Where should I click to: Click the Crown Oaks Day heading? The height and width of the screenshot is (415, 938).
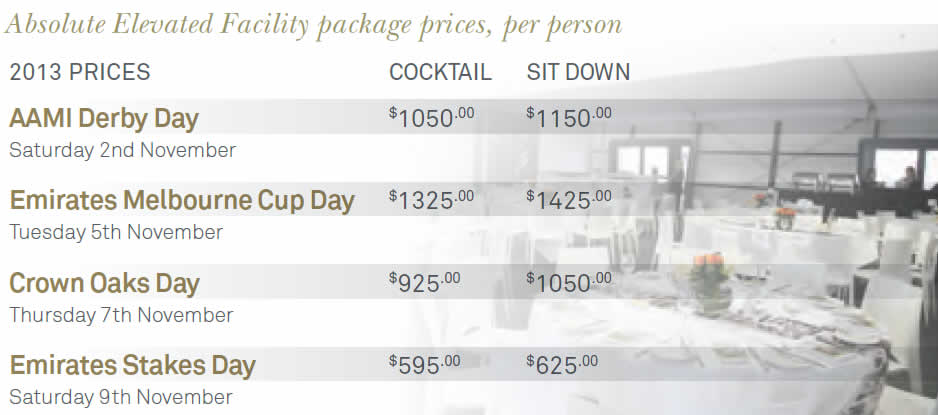pos(104,283)
